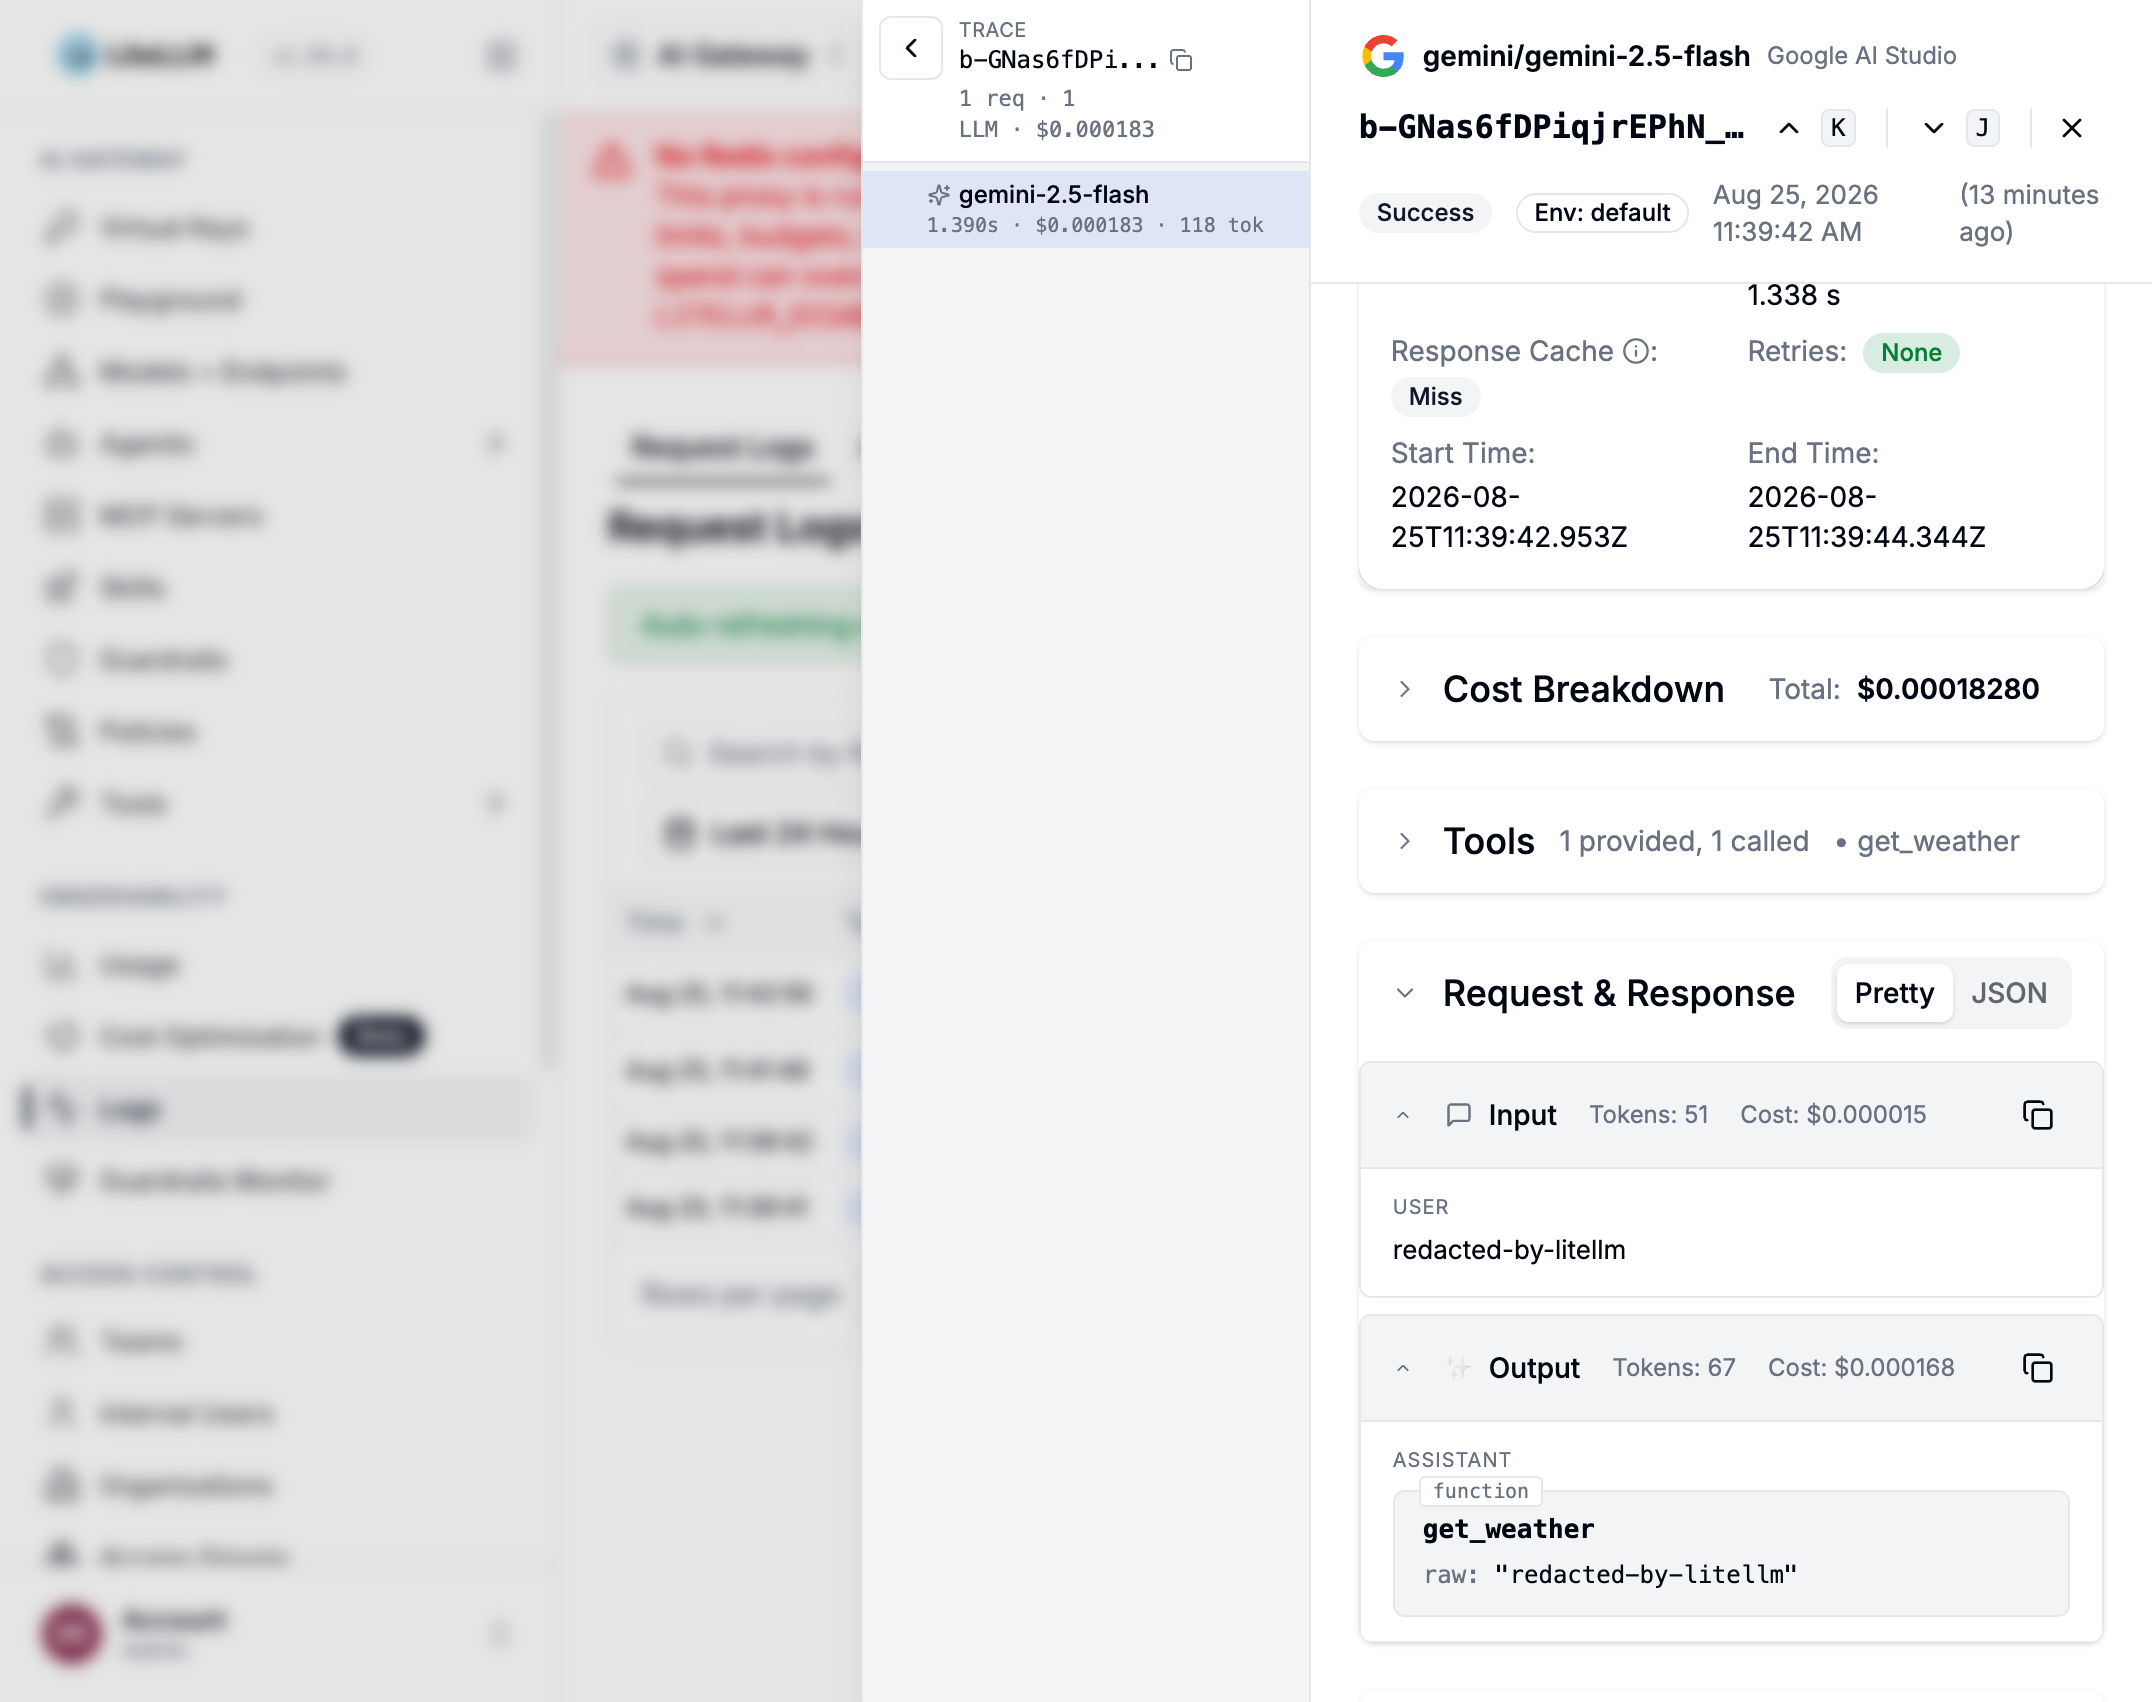Image resolution: width=2152 pixels, height=1702 pixels.
Task: Expand the Cost Breakdown section
Action: click(x=1405, y=689)
